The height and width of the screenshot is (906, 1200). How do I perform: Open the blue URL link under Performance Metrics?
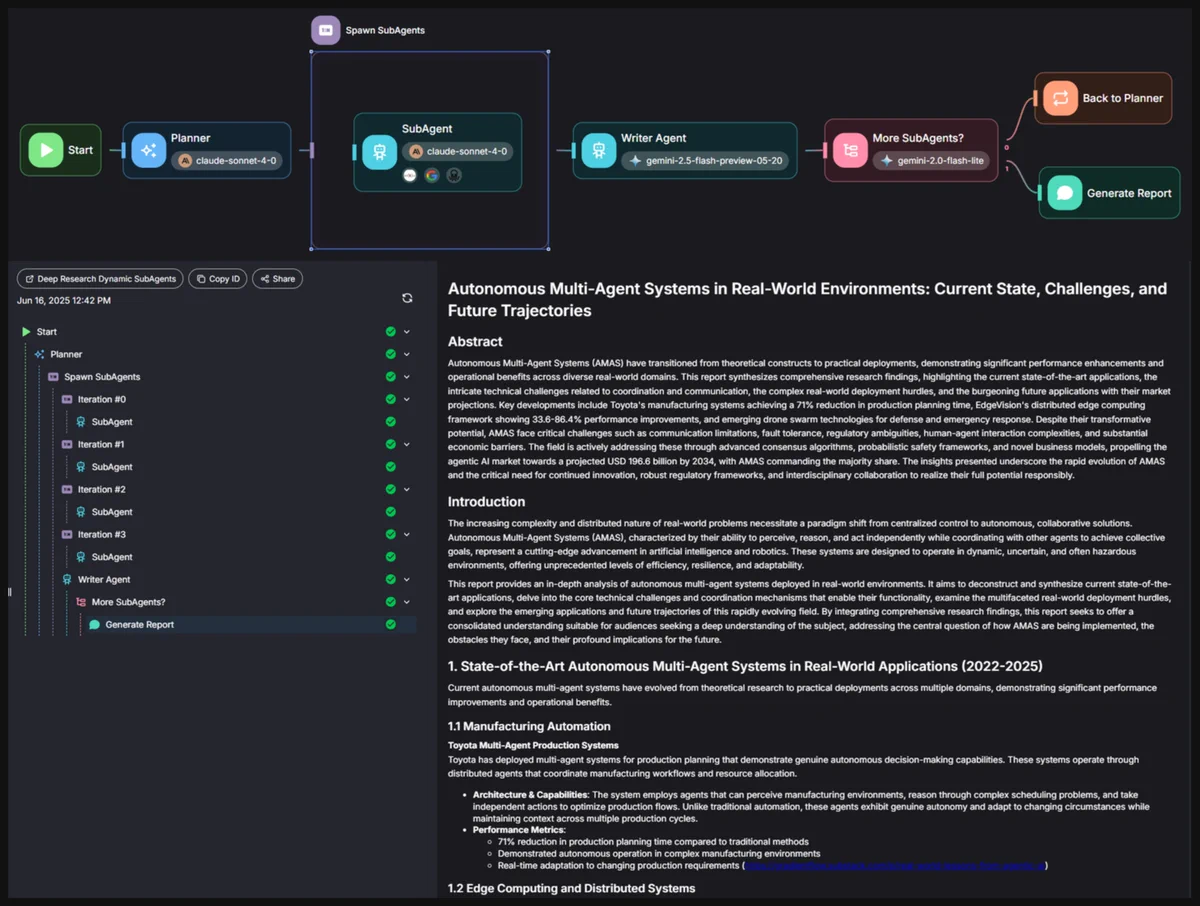point(895,866)
